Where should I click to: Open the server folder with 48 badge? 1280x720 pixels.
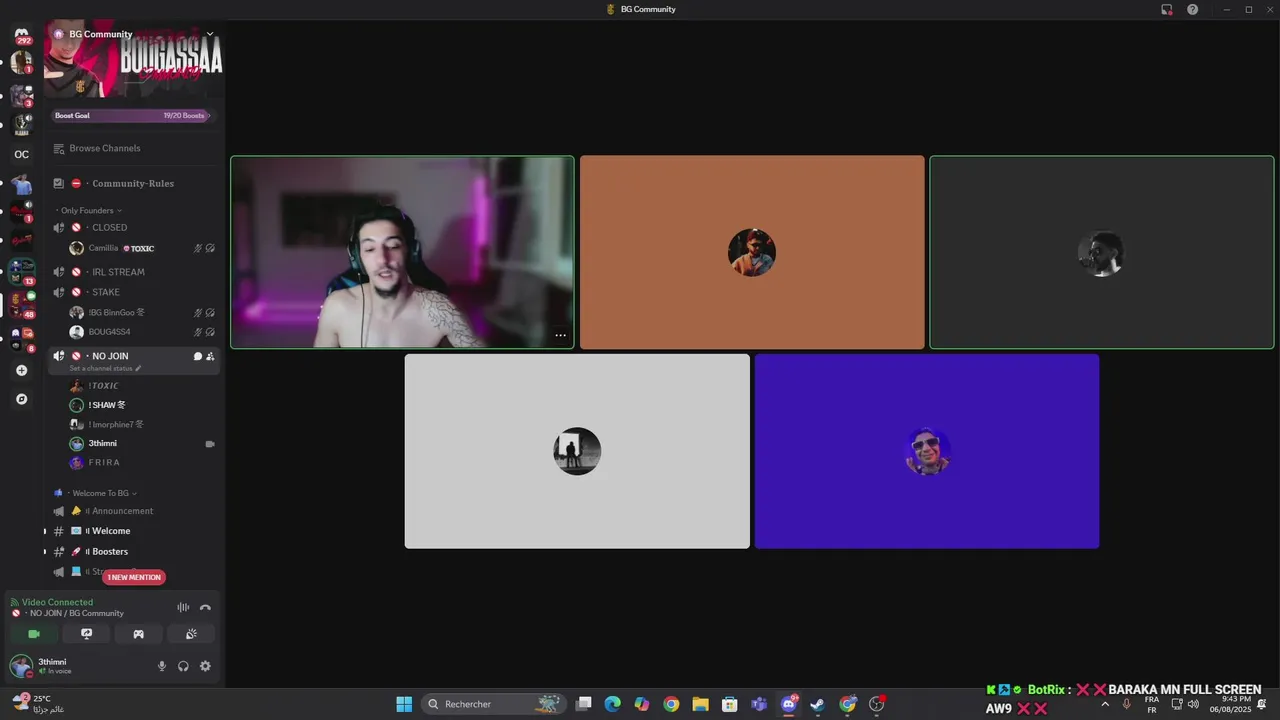point(21,304)
